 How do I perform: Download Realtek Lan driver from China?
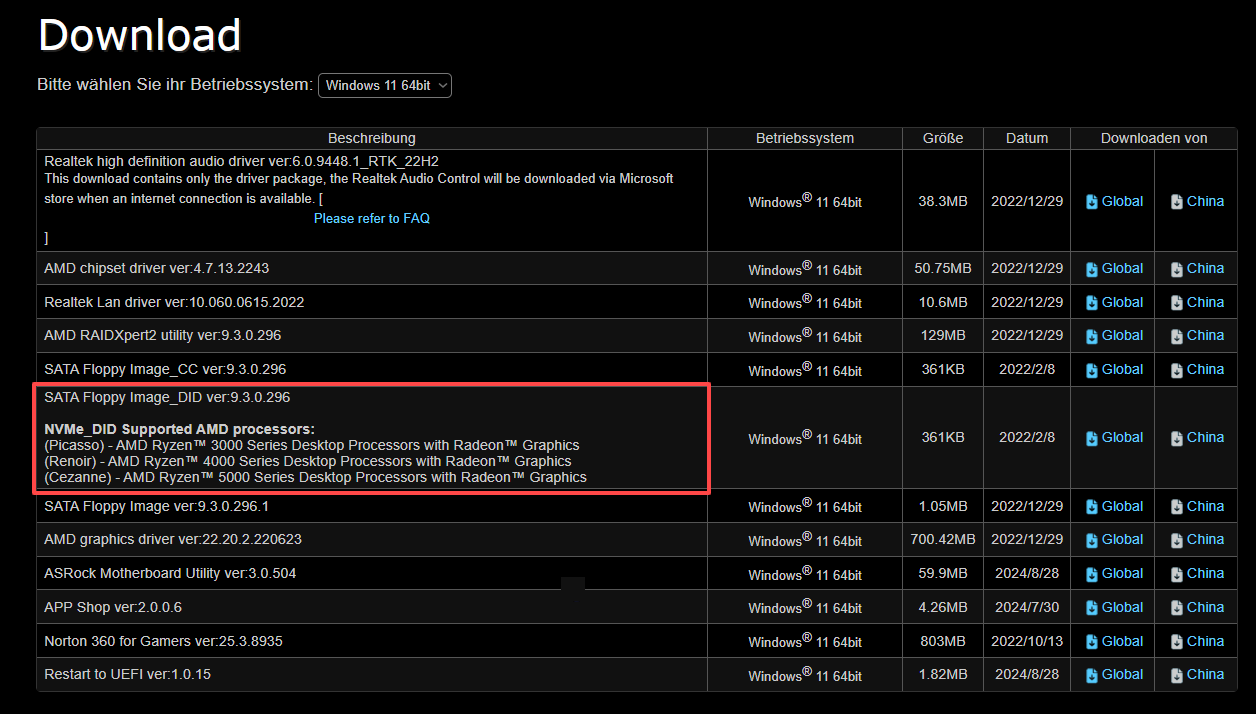(x=1197, y=302)
